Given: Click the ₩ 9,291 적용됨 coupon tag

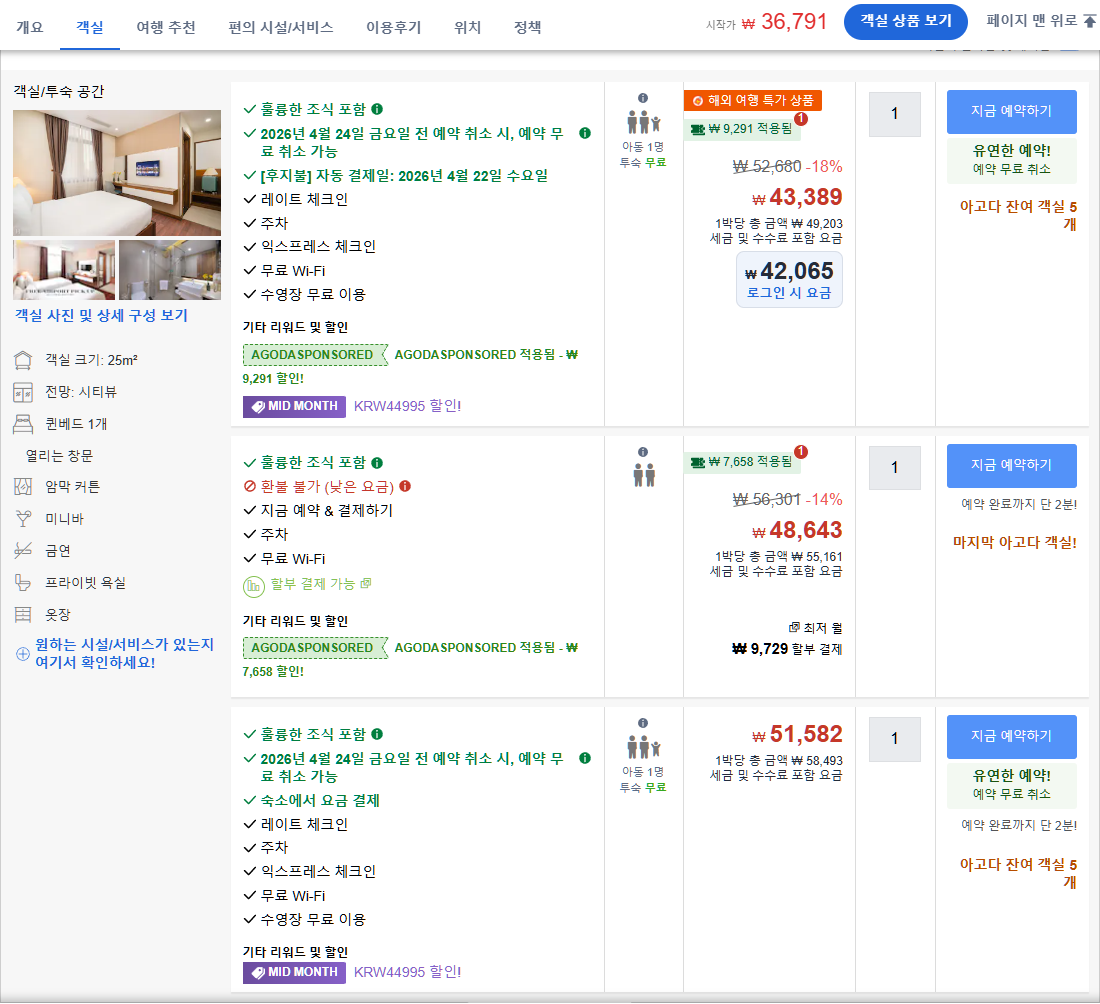Looking at the screenshot, I should click(744, 129).
